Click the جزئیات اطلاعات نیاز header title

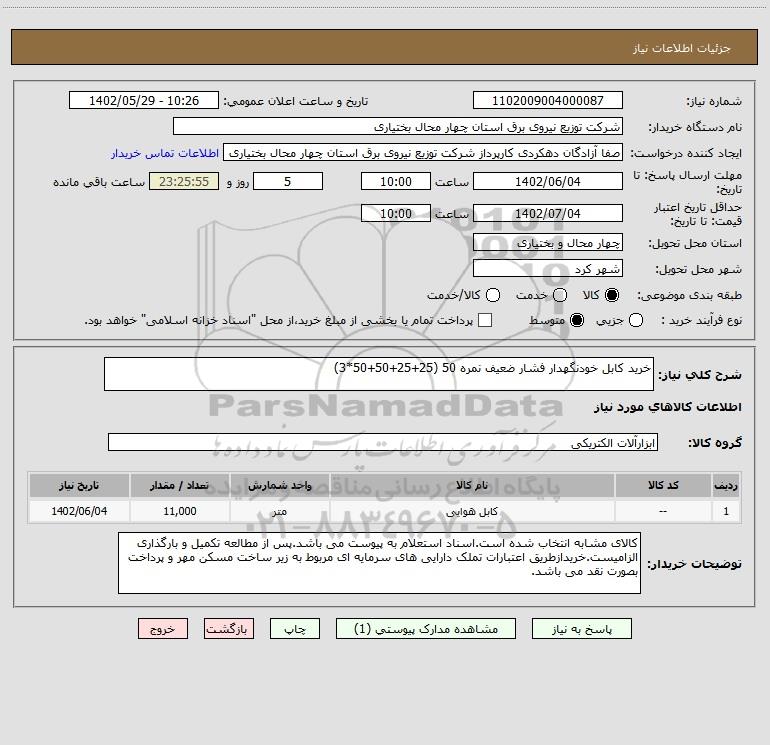pyautogui.click(x=682, y=48)
